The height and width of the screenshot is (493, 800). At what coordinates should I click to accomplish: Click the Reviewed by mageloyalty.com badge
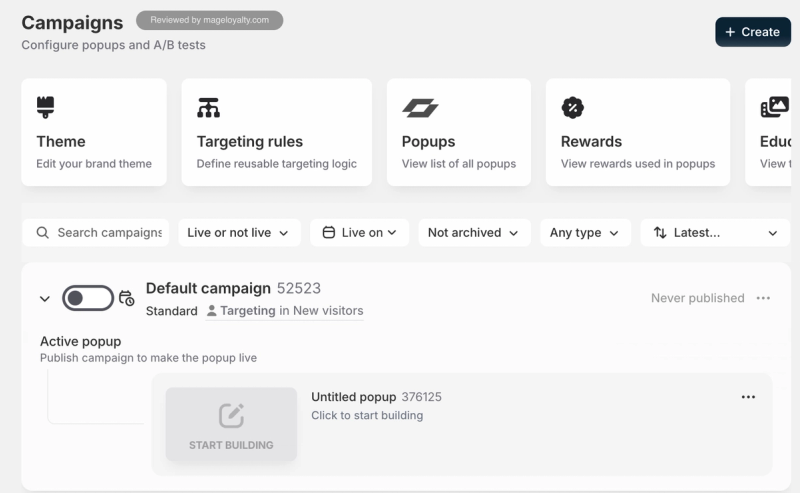(x=209, y=20)
